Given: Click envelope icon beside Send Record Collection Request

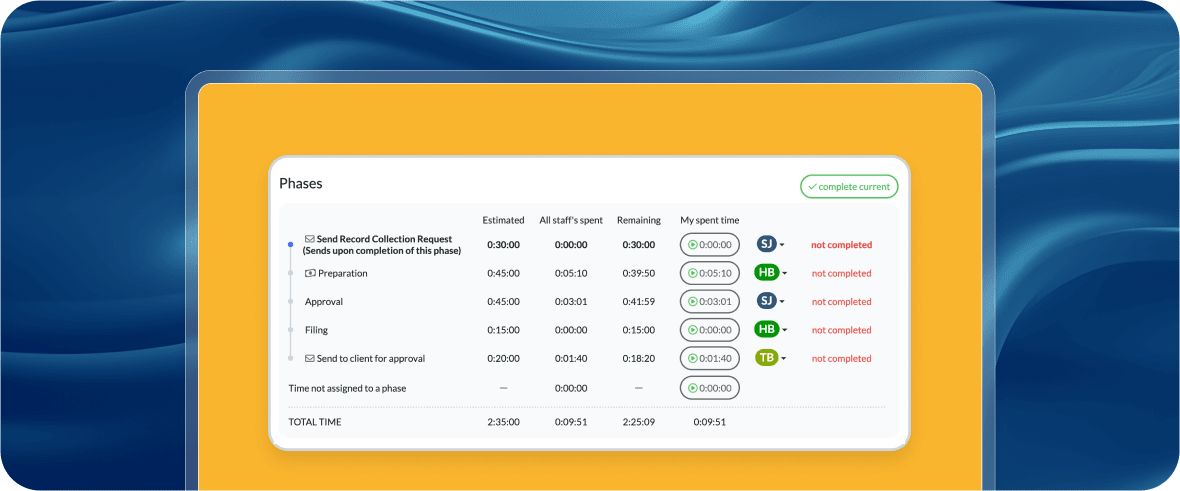Looking at the screenshot, I should (x=310, y=239).
